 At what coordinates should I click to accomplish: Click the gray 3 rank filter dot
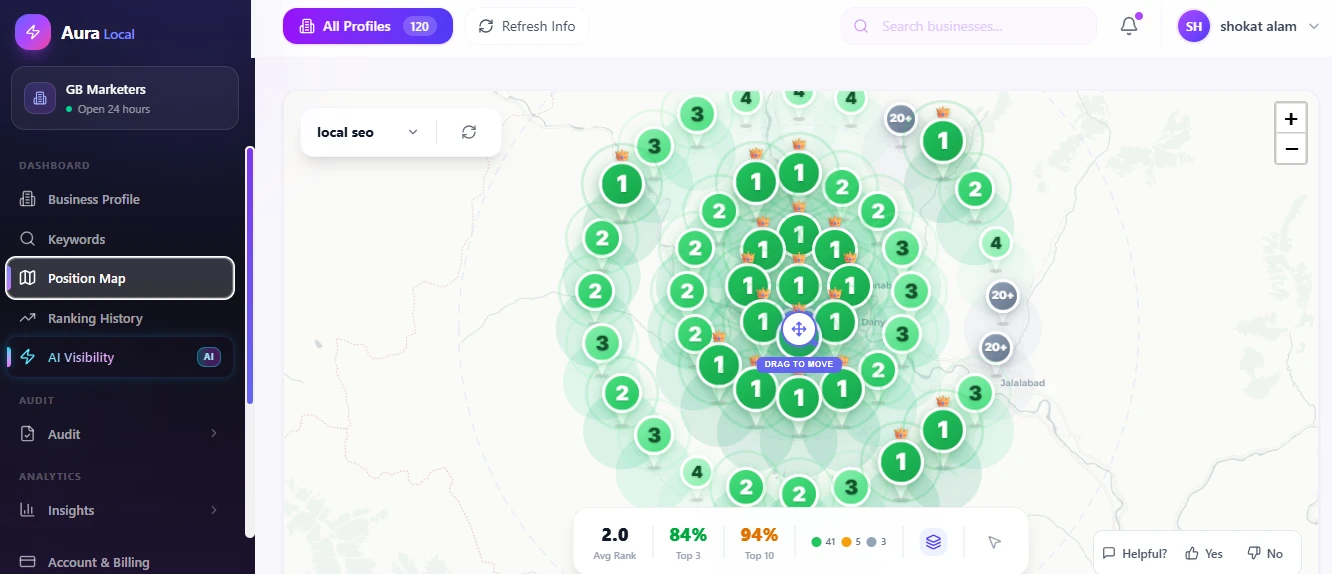point(872,542)
